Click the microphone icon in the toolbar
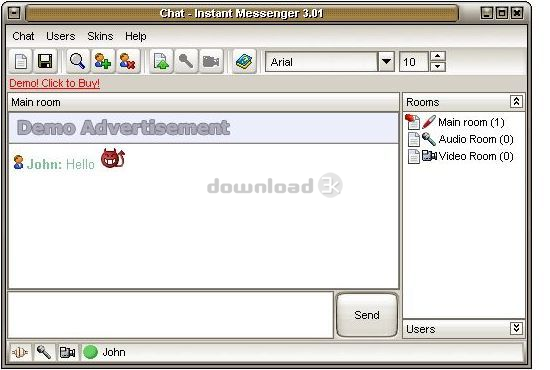This screenshot has height=370, width=550. (186, 61)
